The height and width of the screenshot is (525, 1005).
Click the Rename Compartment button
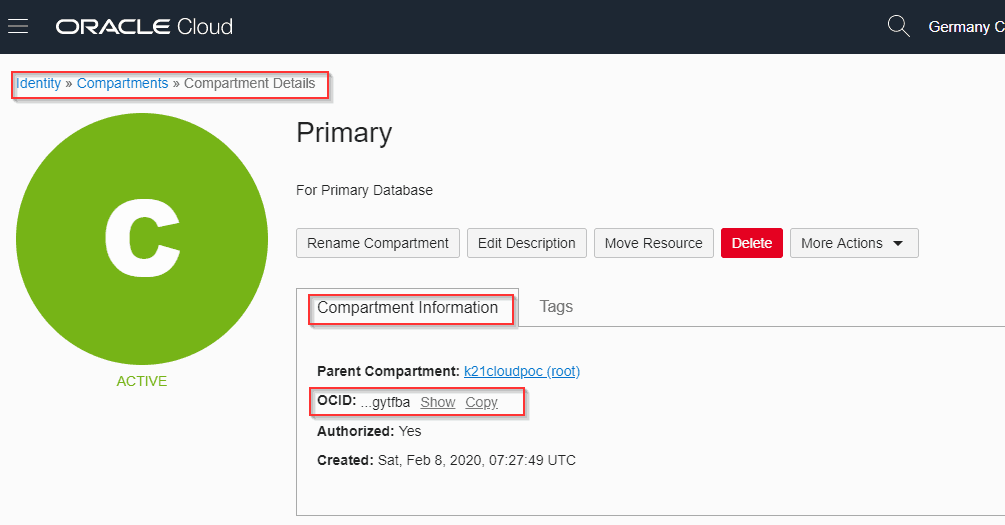pos(378,243)
